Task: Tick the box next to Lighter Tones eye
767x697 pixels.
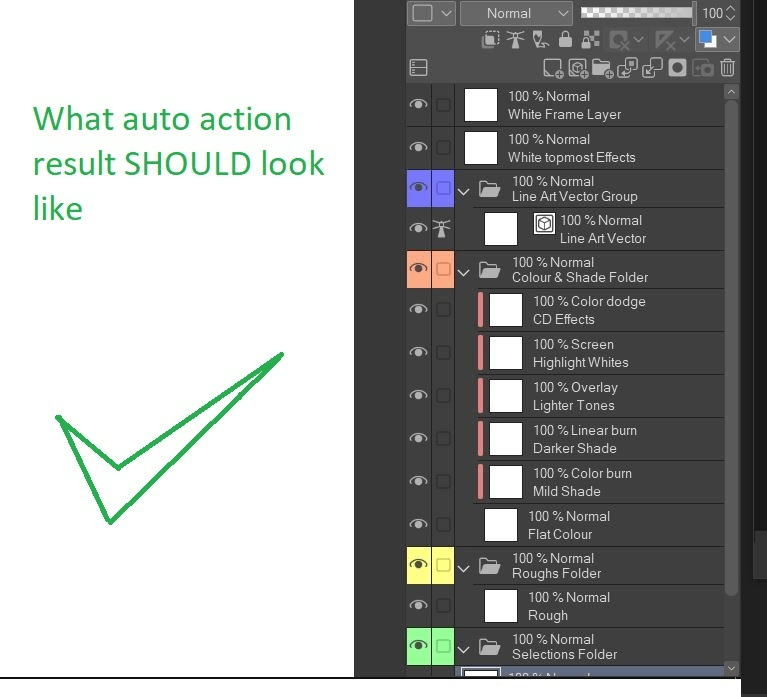Action: 443,395
